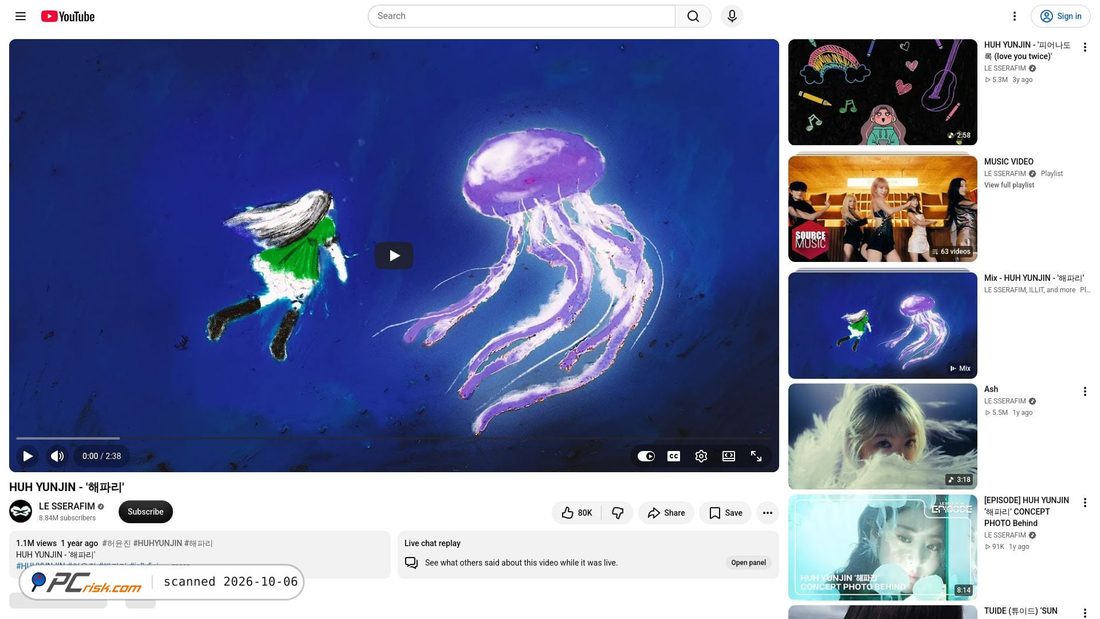This screenshot has width=1100, height=619.
Task: Open options menu for TUIDE video
Action: [x=1085, y=613]
